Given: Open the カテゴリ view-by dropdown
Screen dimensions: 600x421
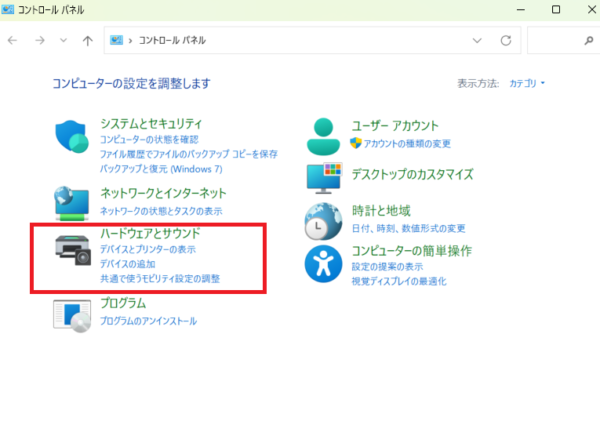Looking at the screenshot, I should coord(527,83).
